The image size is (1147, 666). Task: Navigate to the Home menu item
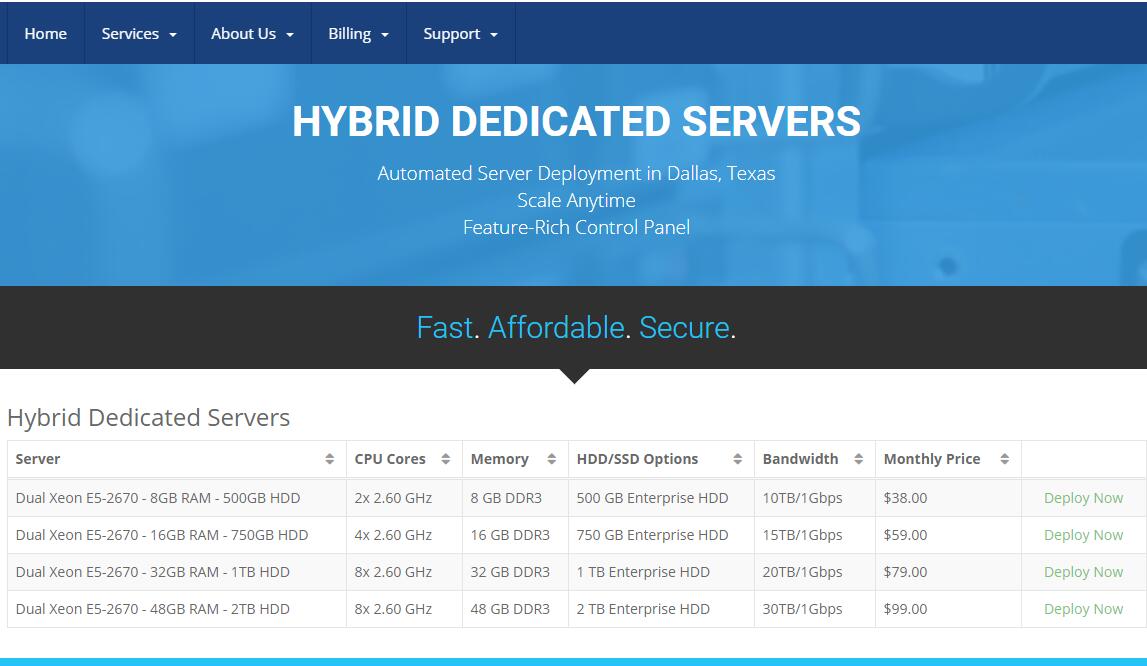tap(45, 33)
